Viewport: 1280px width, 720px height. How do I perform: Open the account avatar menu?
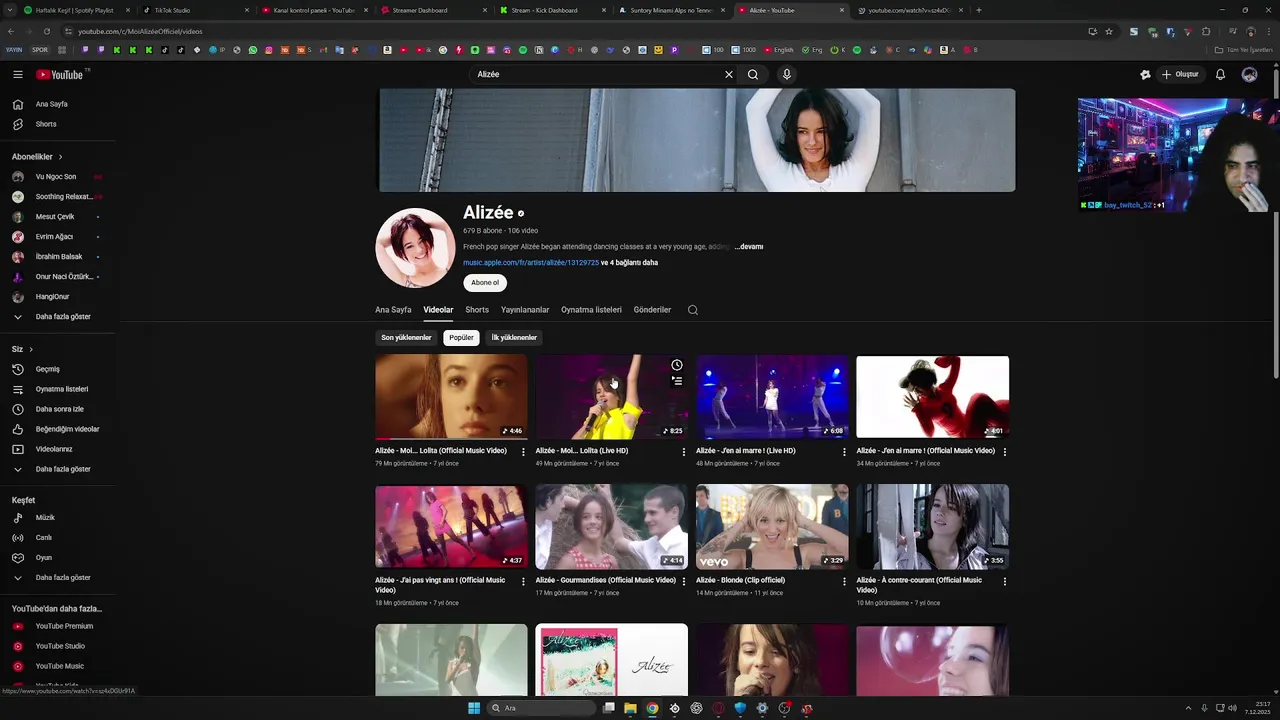tap(1249, 74)
